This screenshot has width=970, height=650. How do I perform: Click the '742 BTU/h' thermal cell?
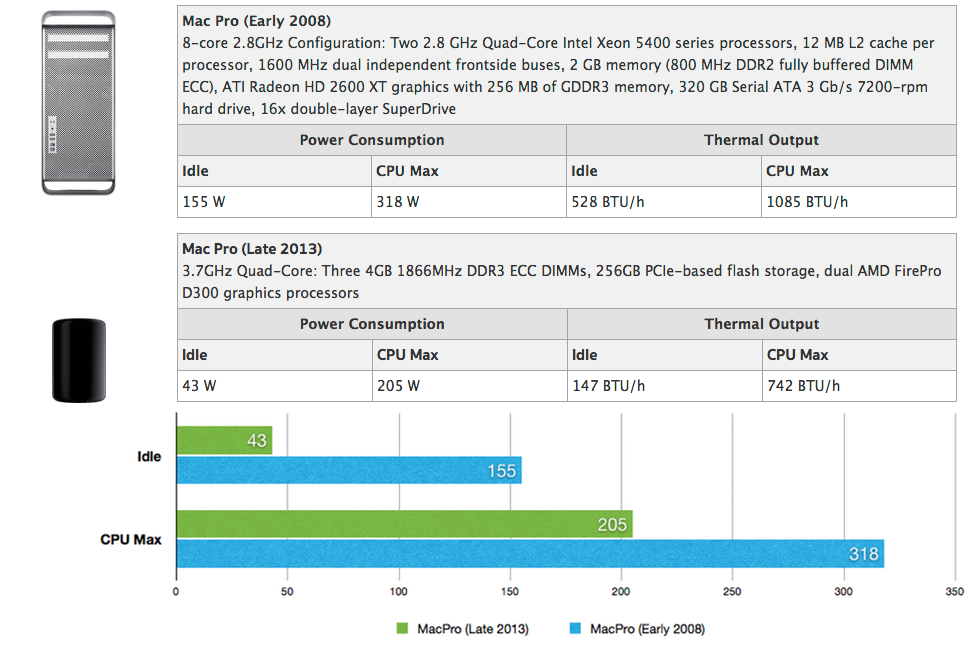point(859,386)
